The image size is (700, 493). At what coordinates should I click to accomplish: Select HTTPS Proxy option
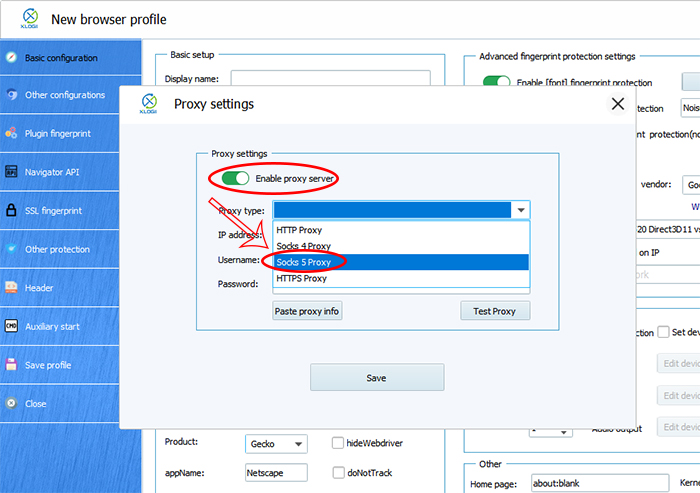click(401, 278)
